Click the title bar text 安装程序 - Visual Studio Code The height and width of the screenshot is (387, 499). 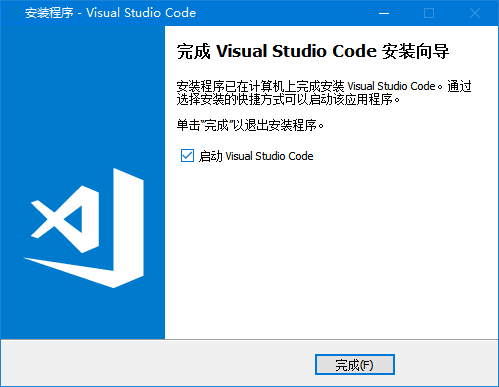click(110, 13)
